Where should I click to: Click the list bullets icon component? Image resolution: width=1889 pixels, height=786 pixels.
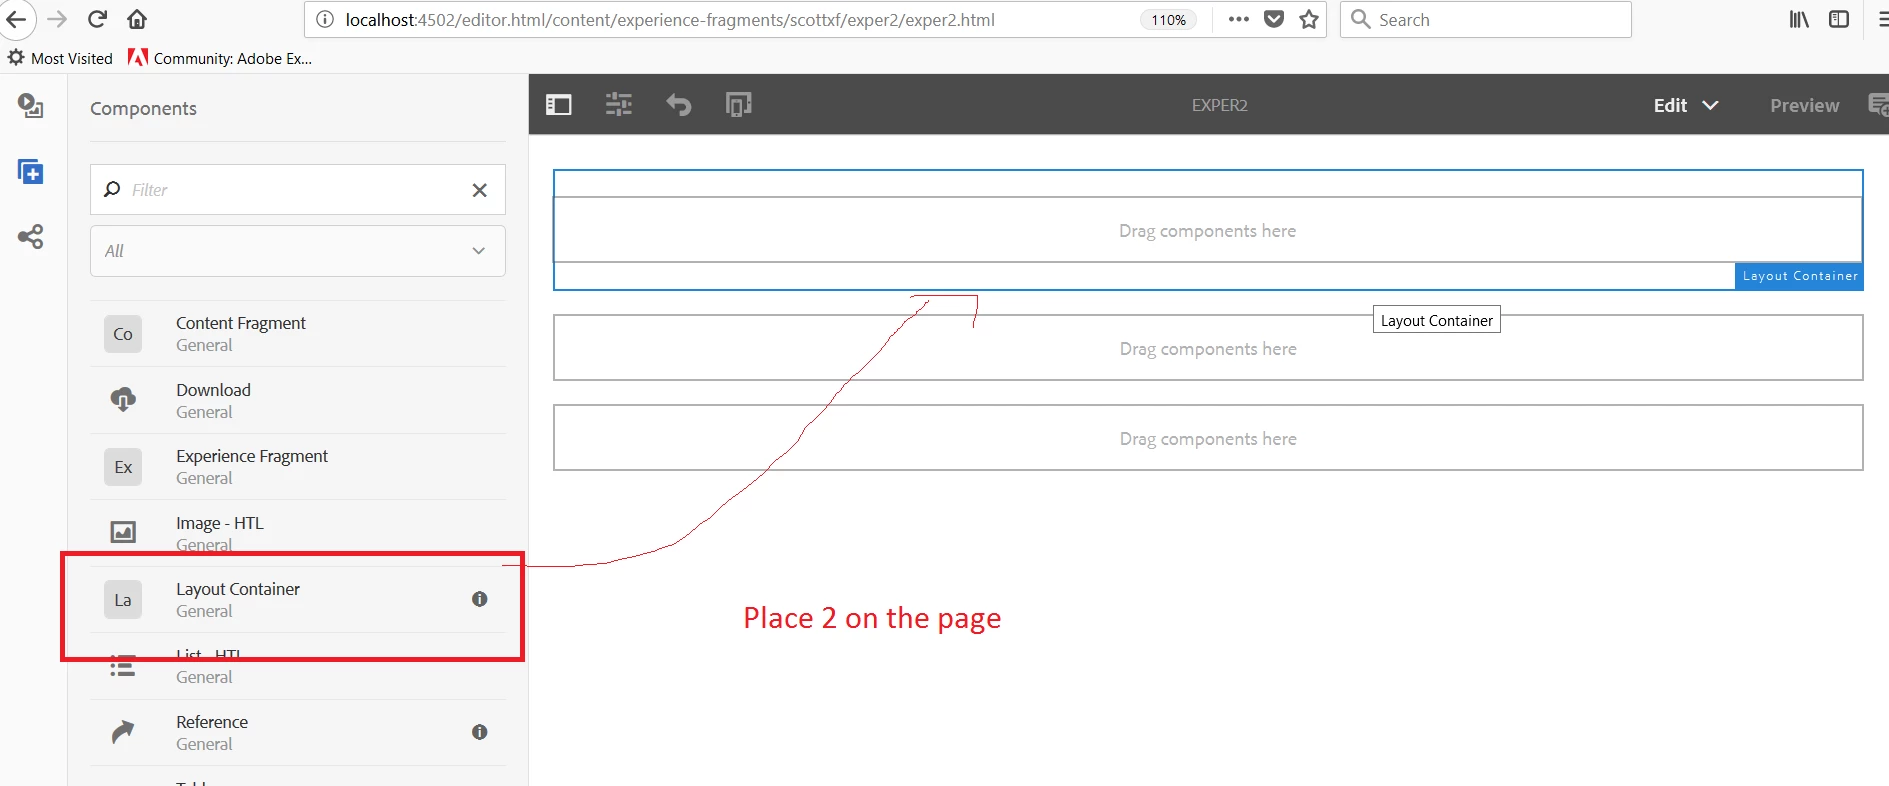tap(123, 667)
